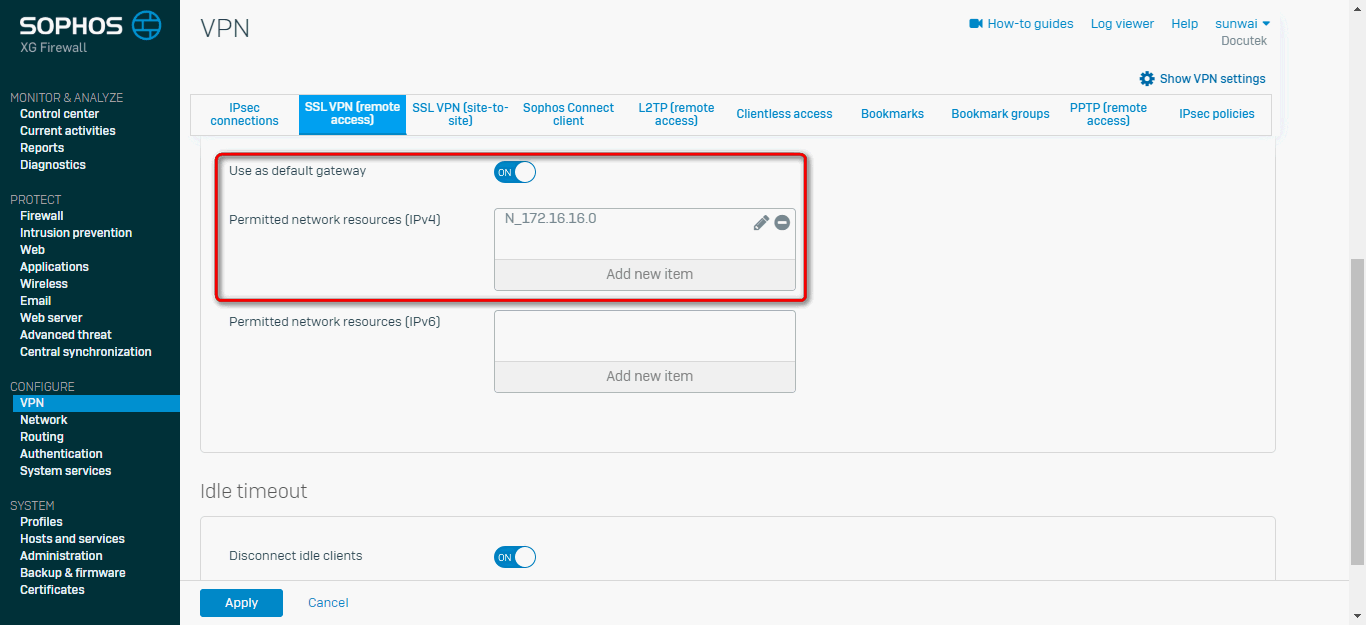Image resolution: width=1366 pixels, height=625 pixels.
Task: Click the Show VPN settings gear icon
Action: point(1147,78)
